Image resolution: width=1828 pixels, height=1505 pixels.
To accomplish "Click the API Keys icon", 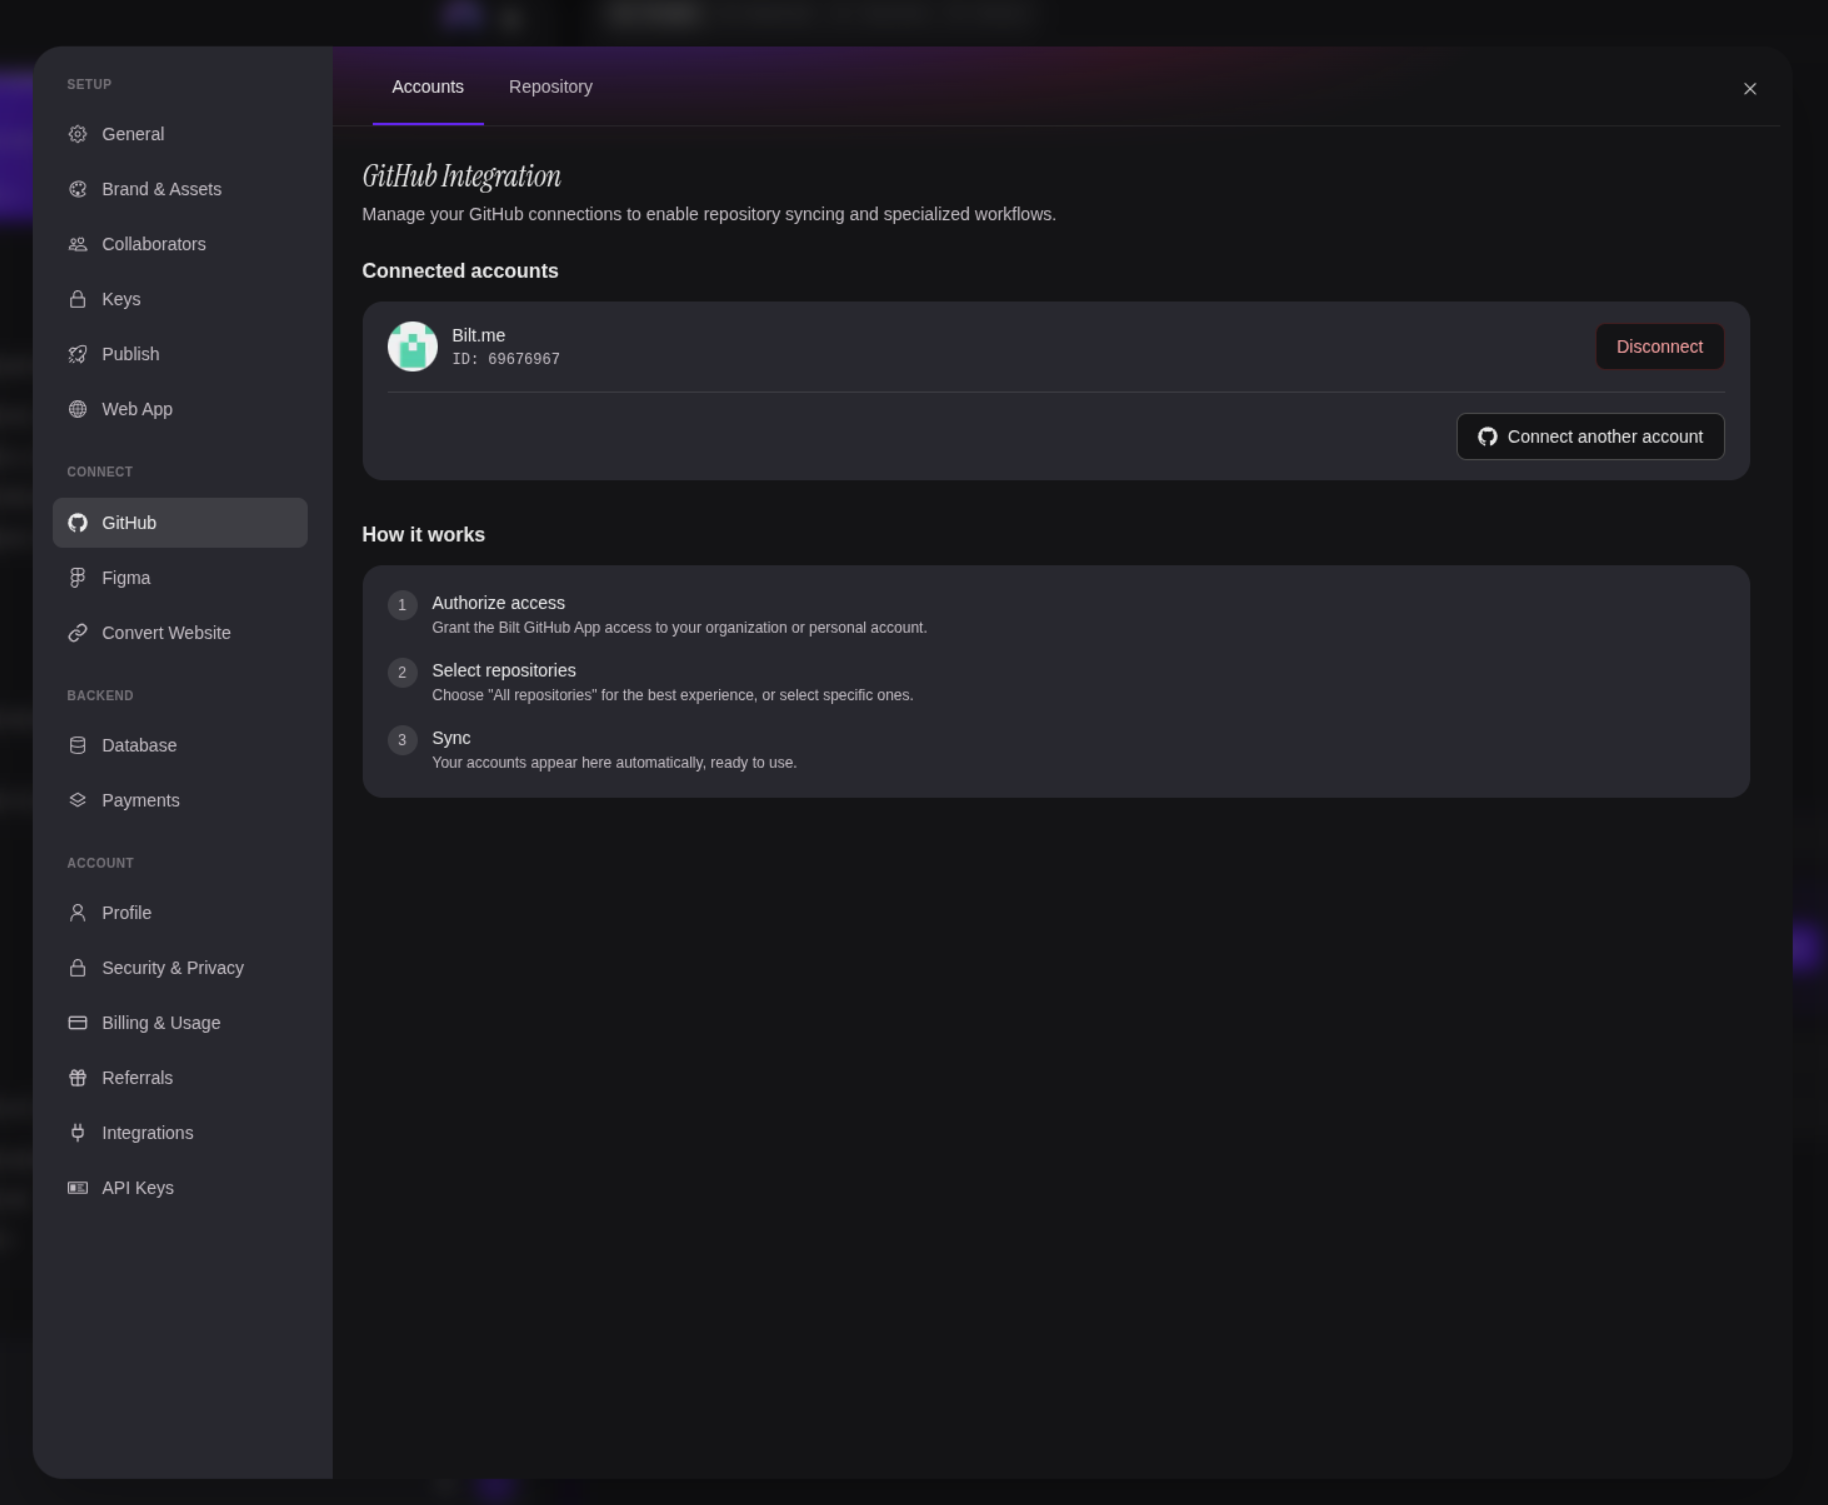I will pyautogui.click(x=77, y=1188).
